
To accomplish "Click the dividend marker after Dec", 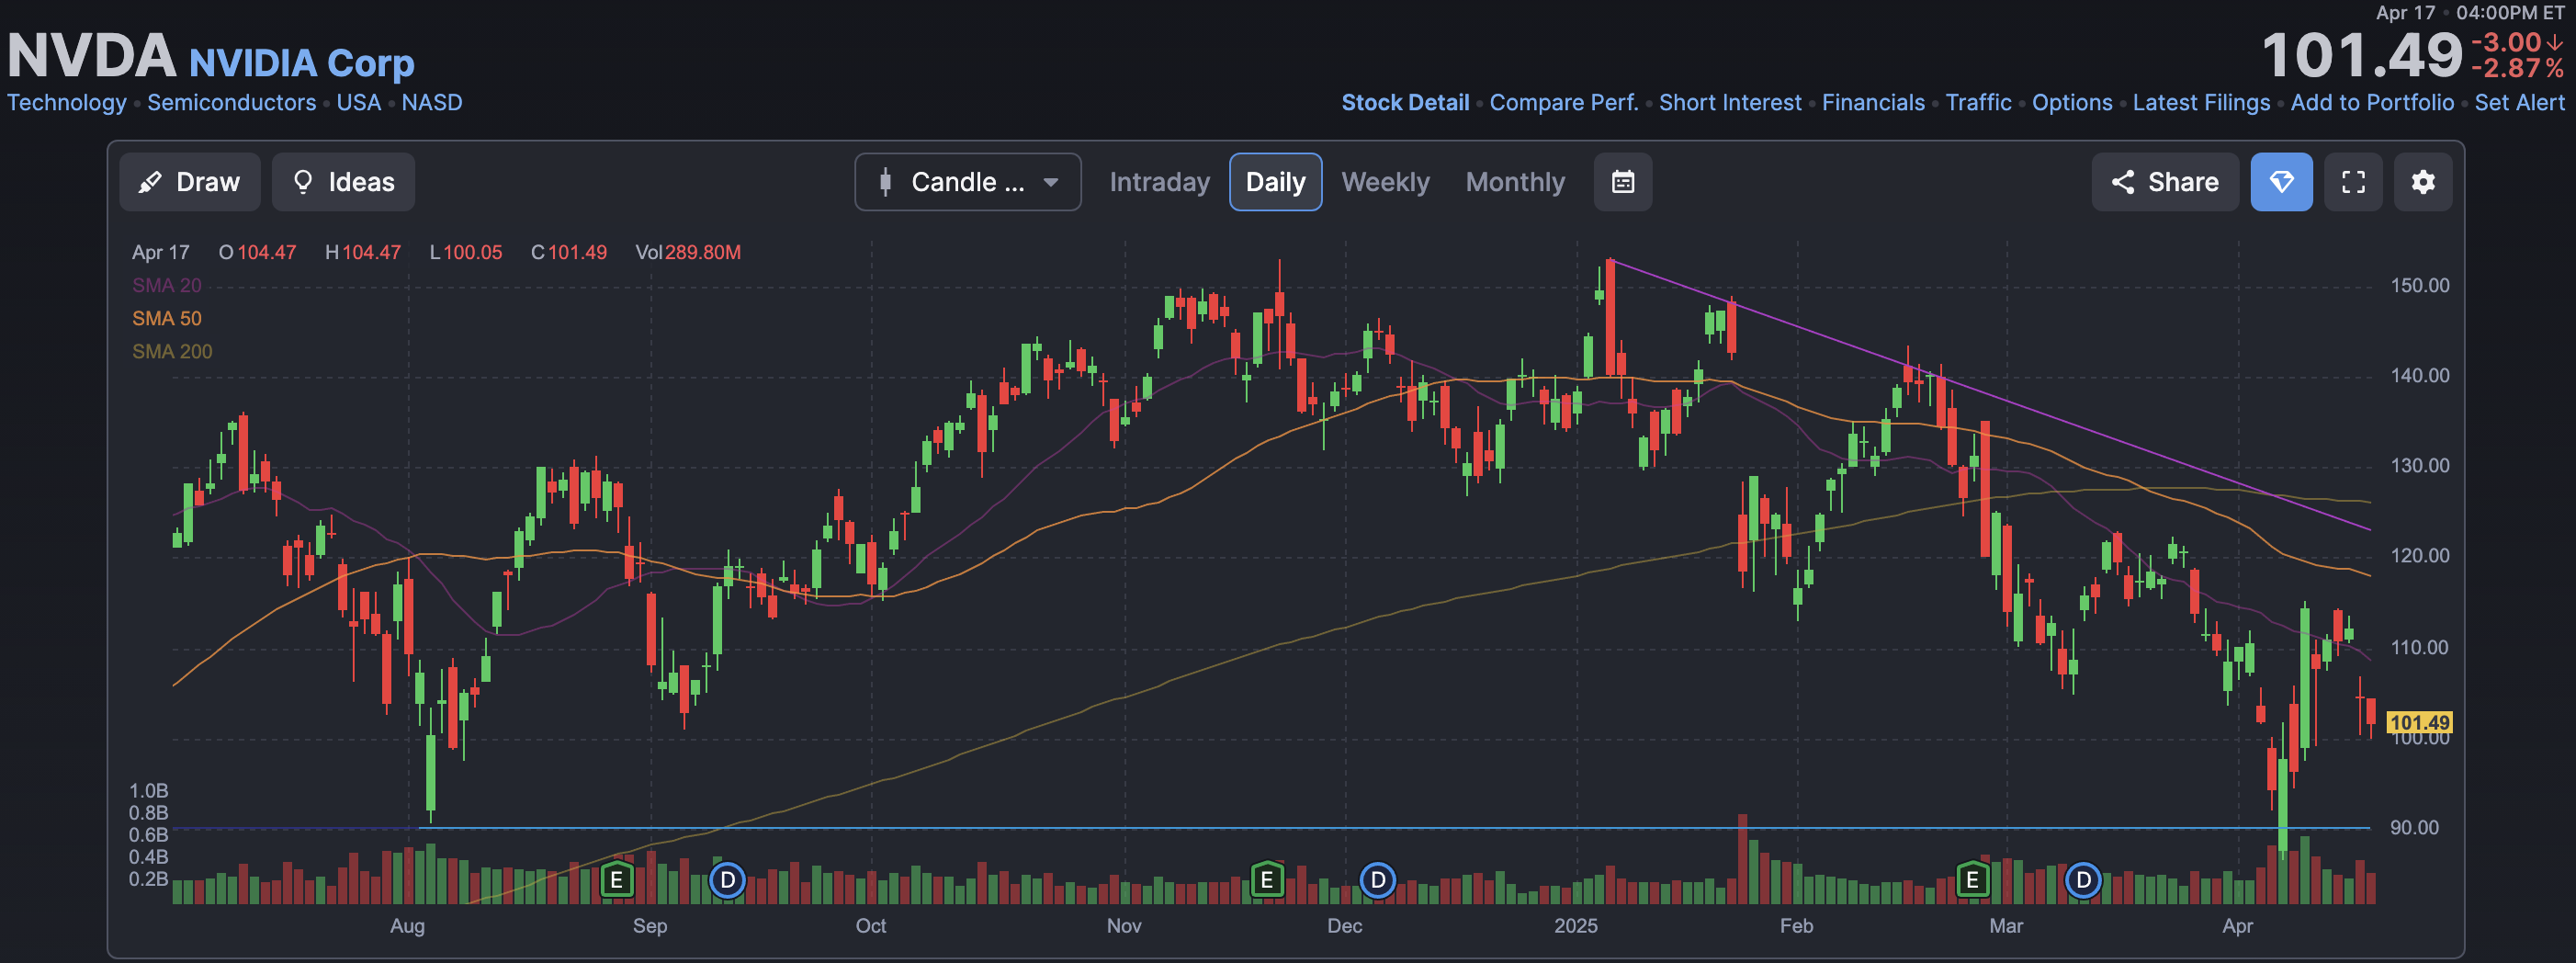I will pos(1378,880).
